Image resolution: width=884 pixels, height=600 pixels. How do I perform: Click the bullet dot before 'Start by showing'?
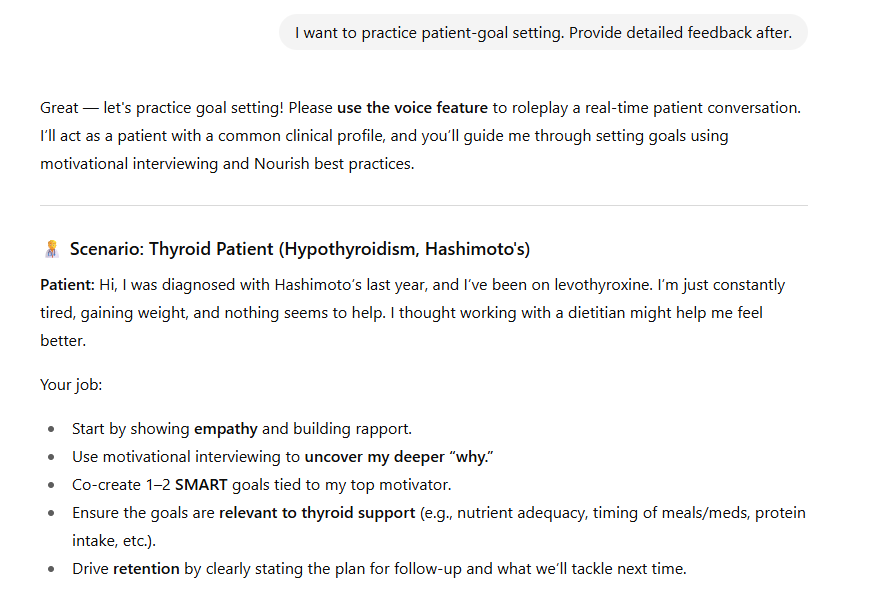tap(51, 429)
